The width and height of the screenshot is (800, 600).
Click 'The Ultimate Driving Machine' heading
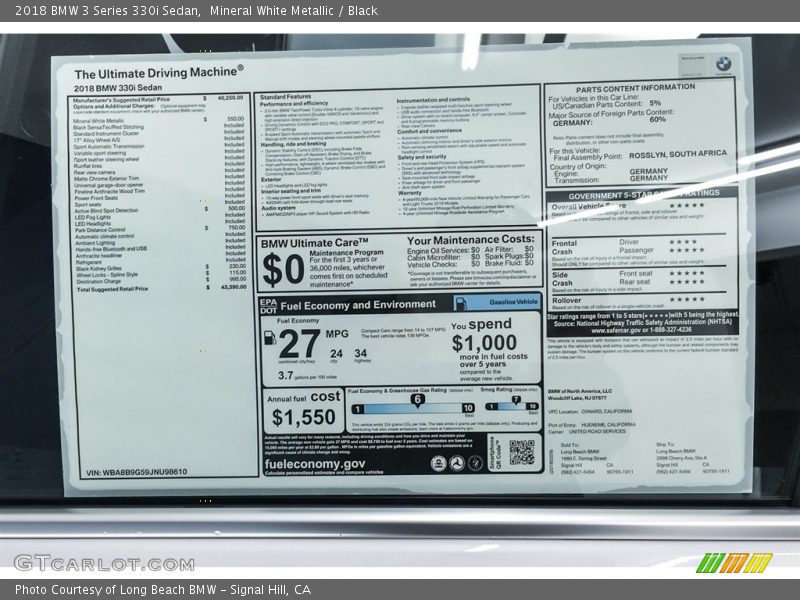[159, 72]
